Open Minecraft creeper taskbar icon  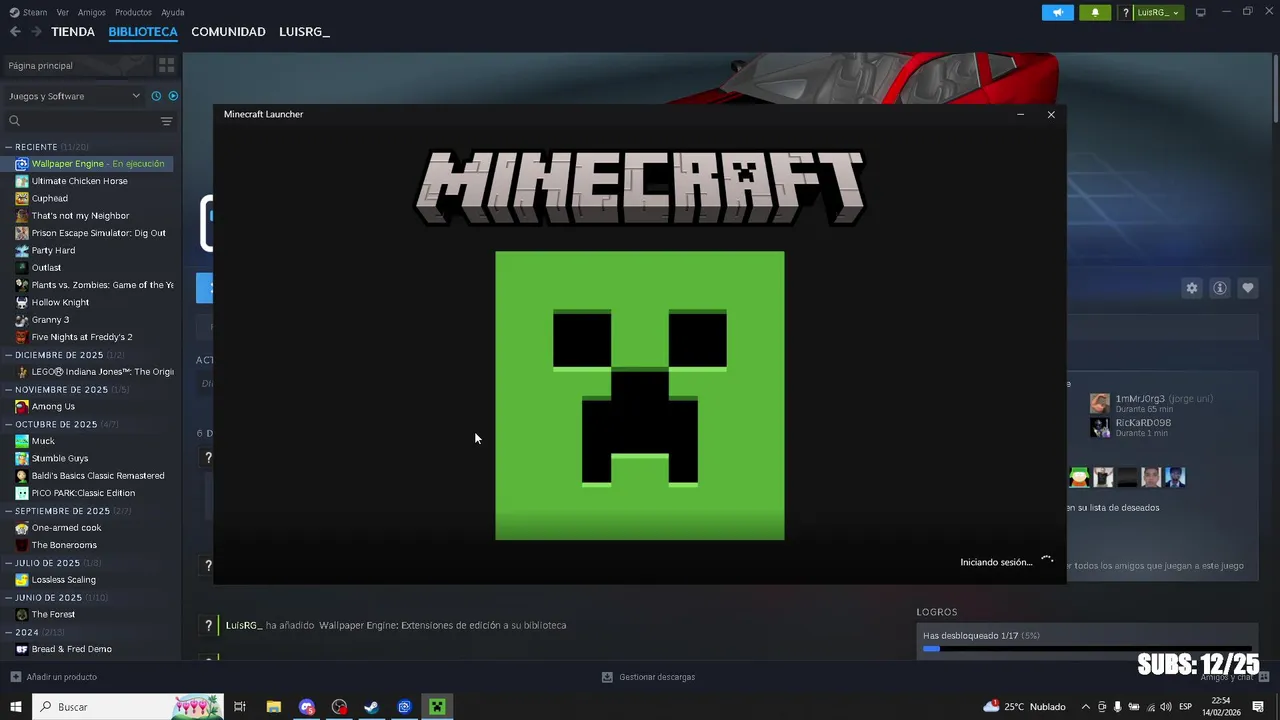point(437,707)
